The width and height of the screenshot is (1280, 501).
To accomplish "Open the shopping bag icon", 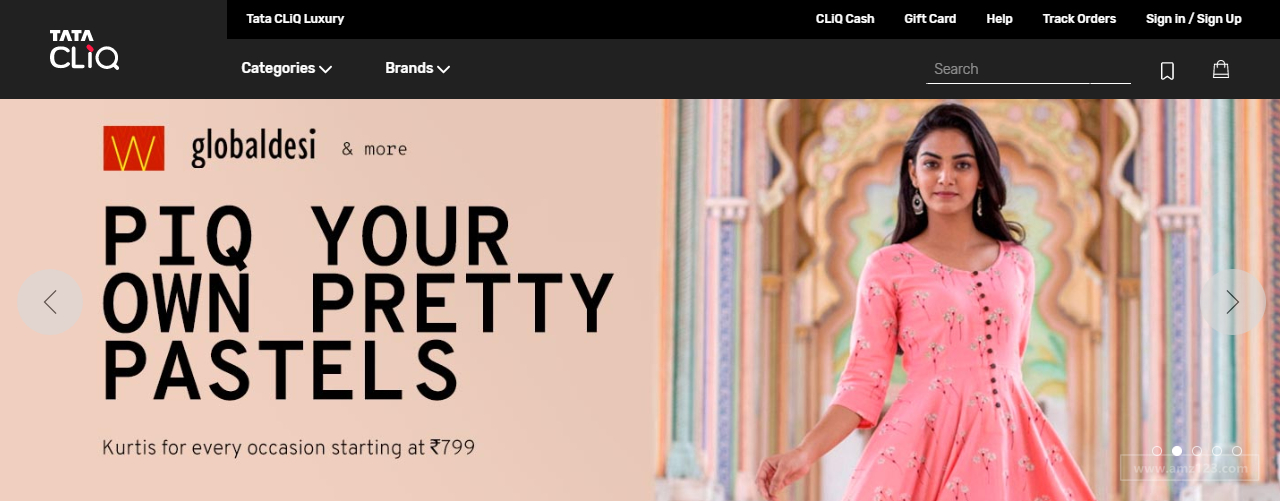I will tap(1220, 69).
